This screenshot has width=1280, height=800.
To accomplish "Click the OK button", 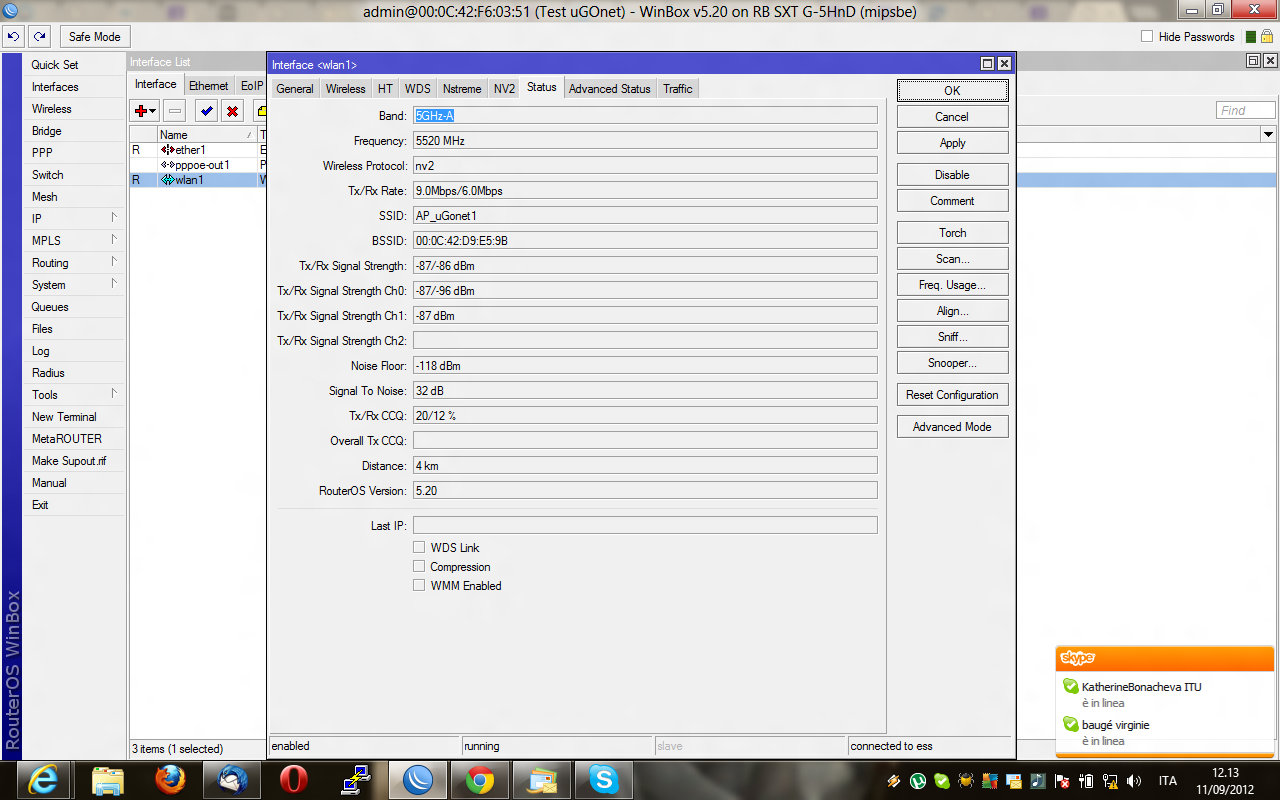I will pos(952,90).
